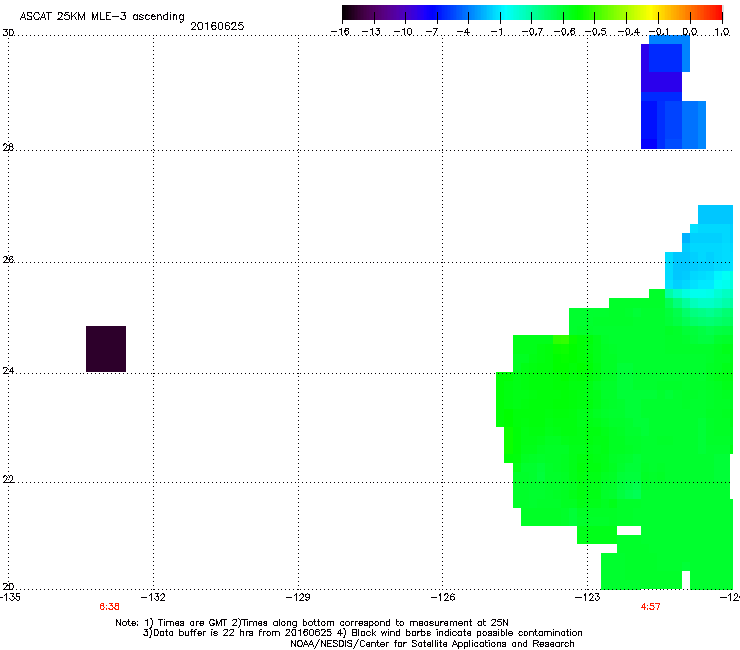
Task: Click the date label 20160625 under the title
Action: pos(217,26)
